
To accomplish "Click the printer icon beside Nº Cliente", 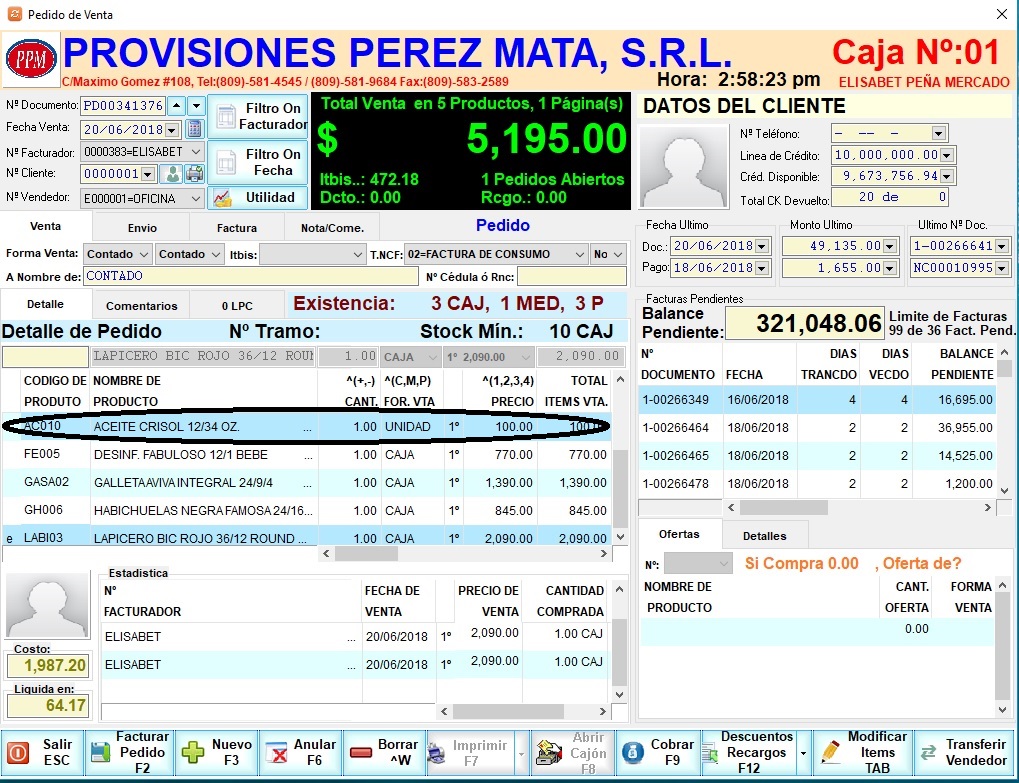I will tap(194, 174).
